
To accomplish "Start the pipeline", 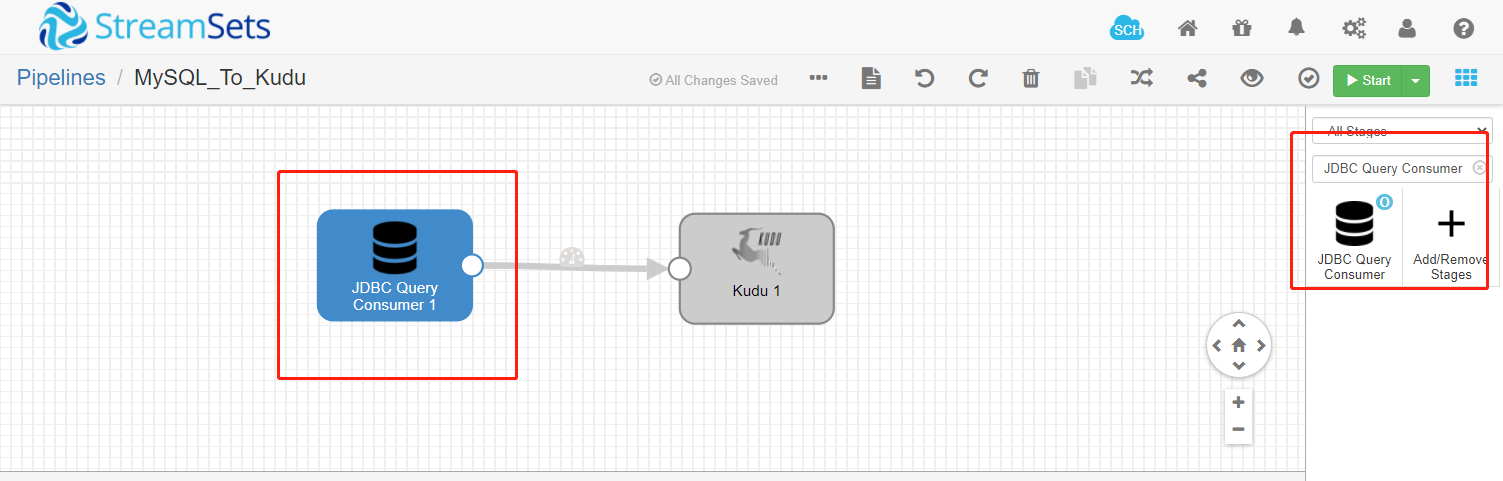I will (1368, 81).
